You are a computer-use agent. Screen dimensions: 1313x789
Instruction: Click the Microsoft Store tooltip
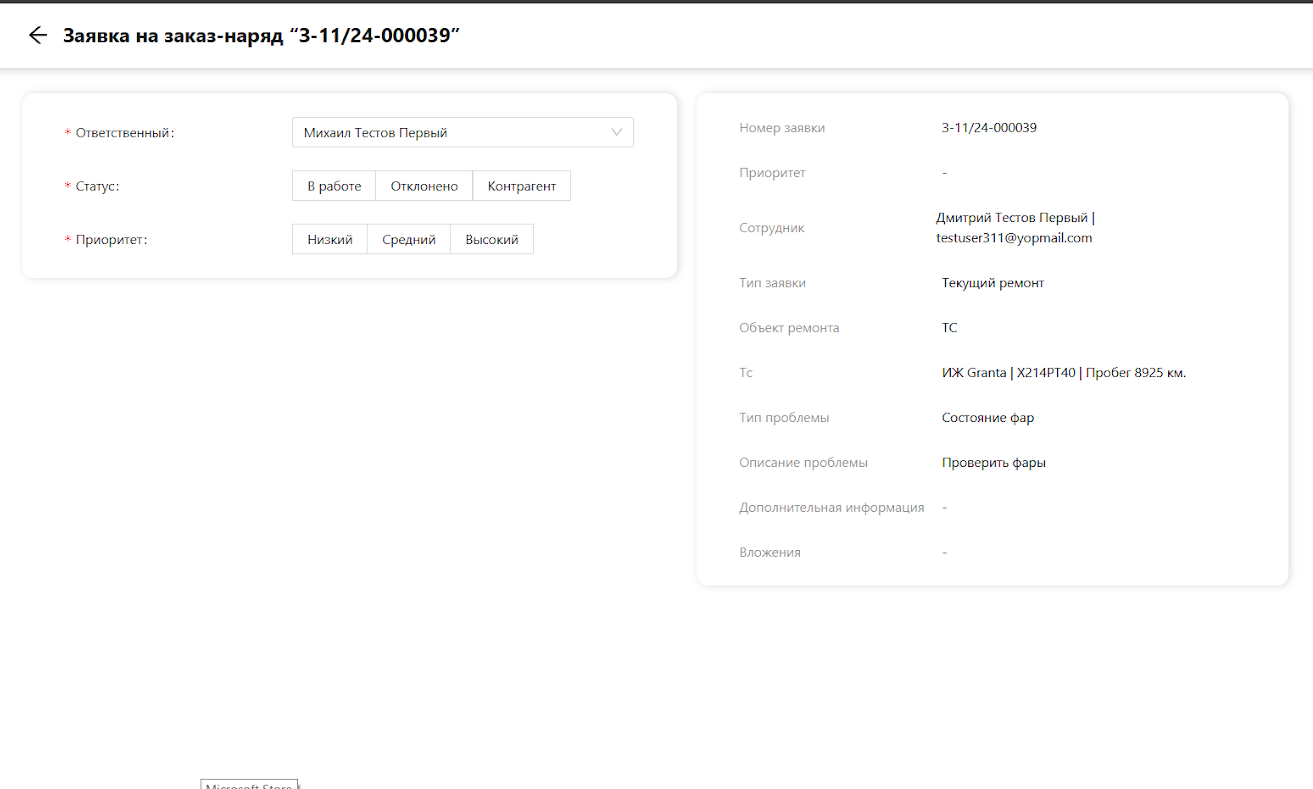point(250,784)
